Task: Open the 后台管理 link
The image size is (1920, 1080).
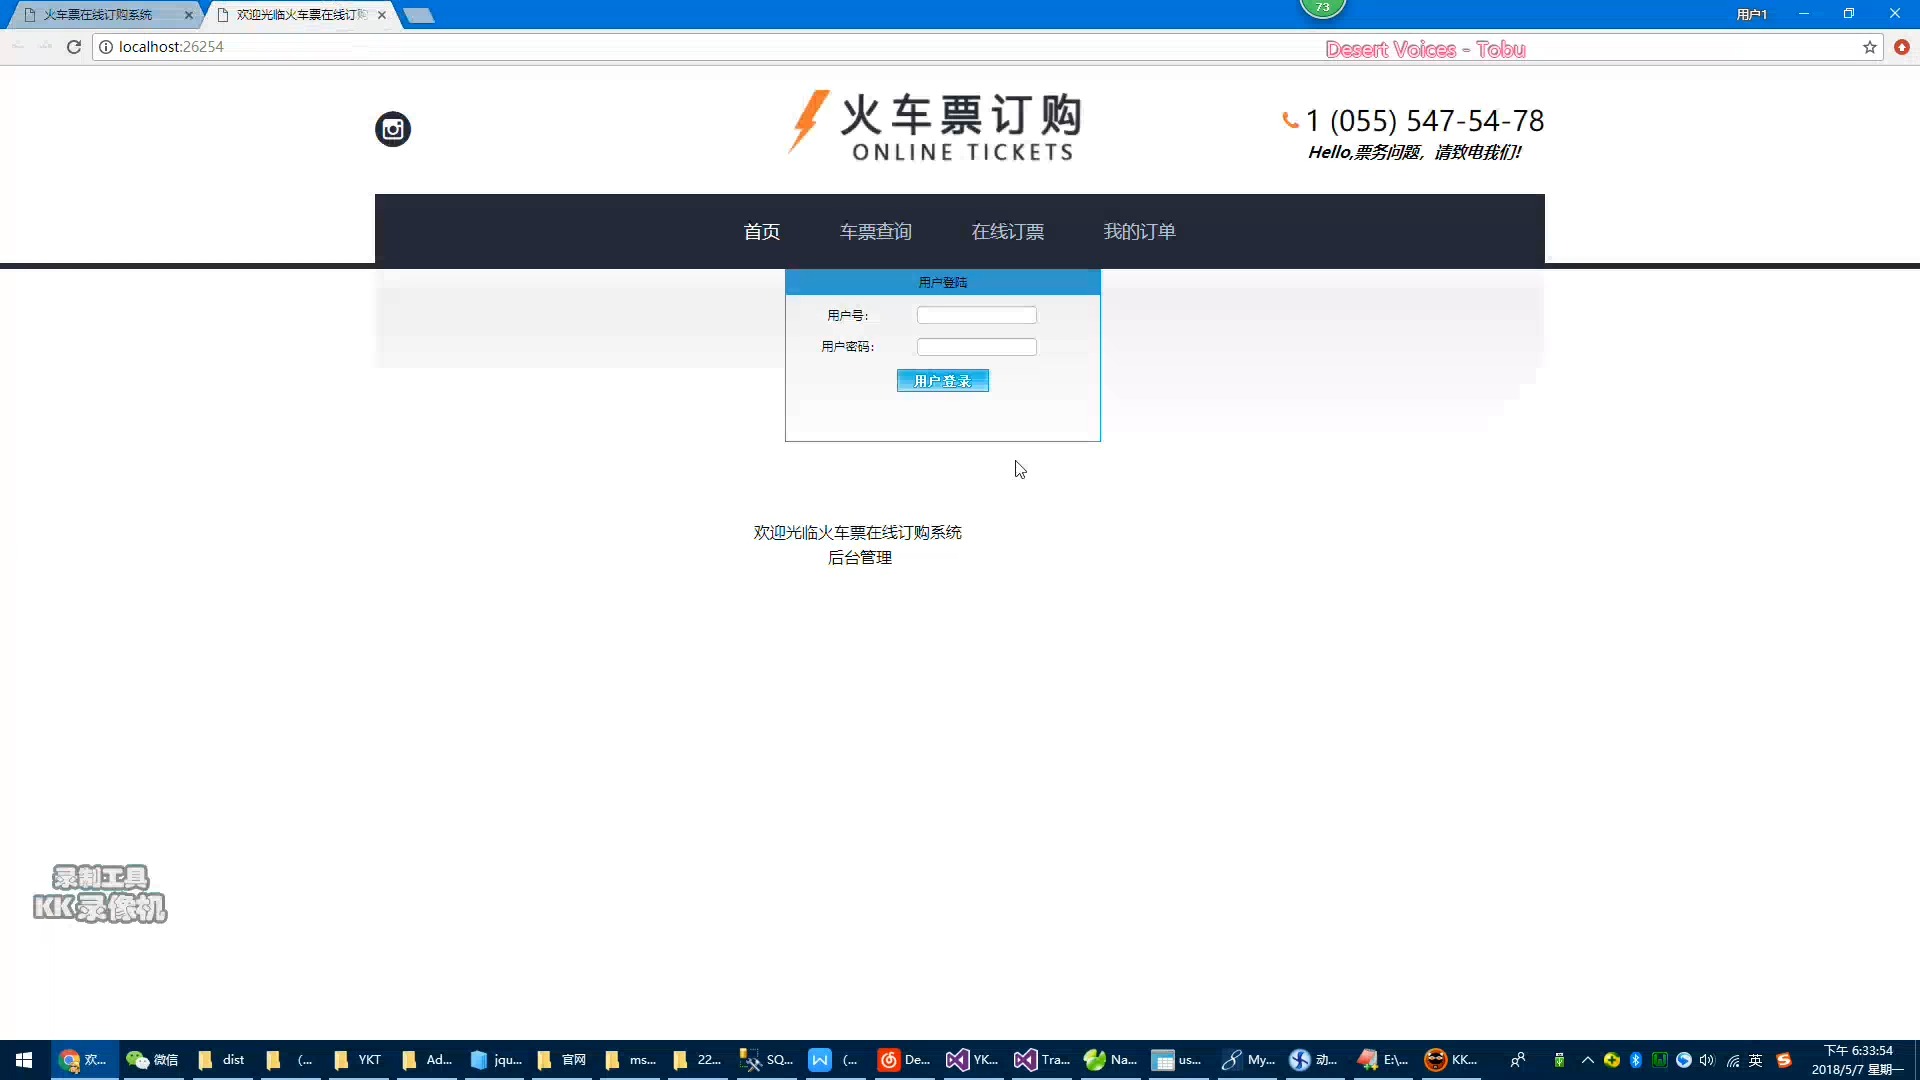Action: (860, 557)
